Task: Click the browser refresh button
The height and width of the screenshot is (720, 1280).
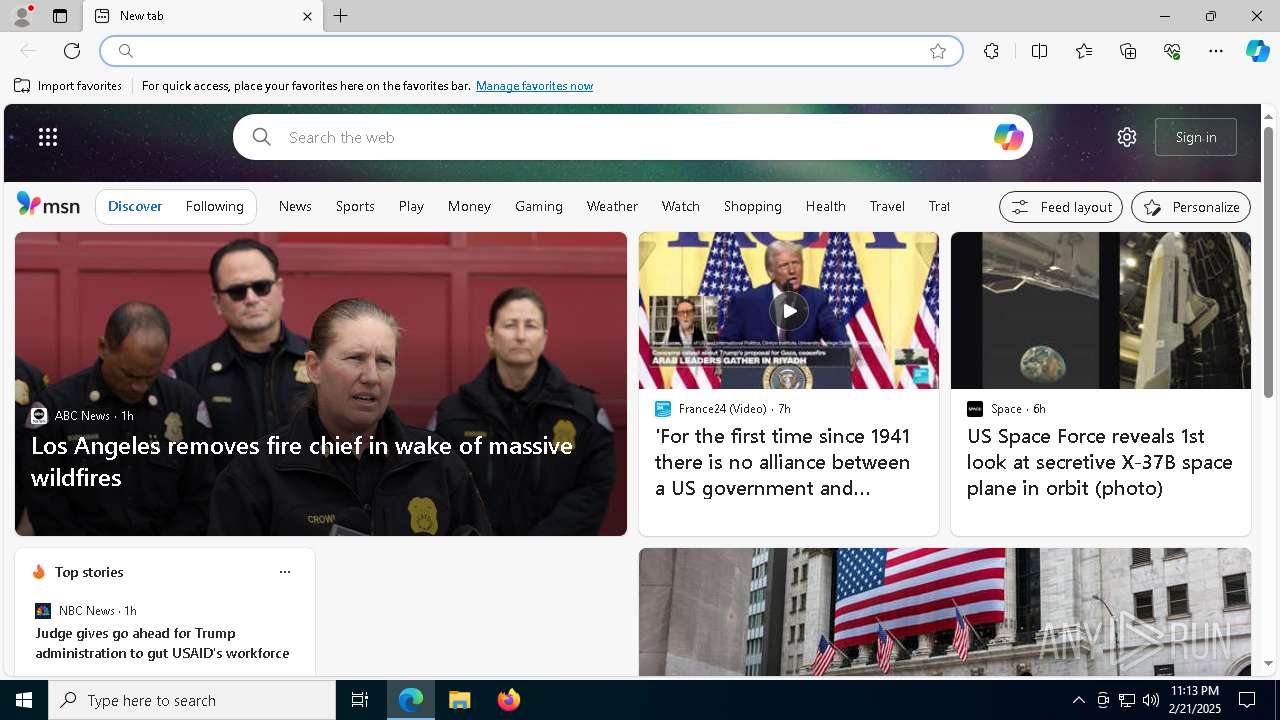Action: point(72,51)
